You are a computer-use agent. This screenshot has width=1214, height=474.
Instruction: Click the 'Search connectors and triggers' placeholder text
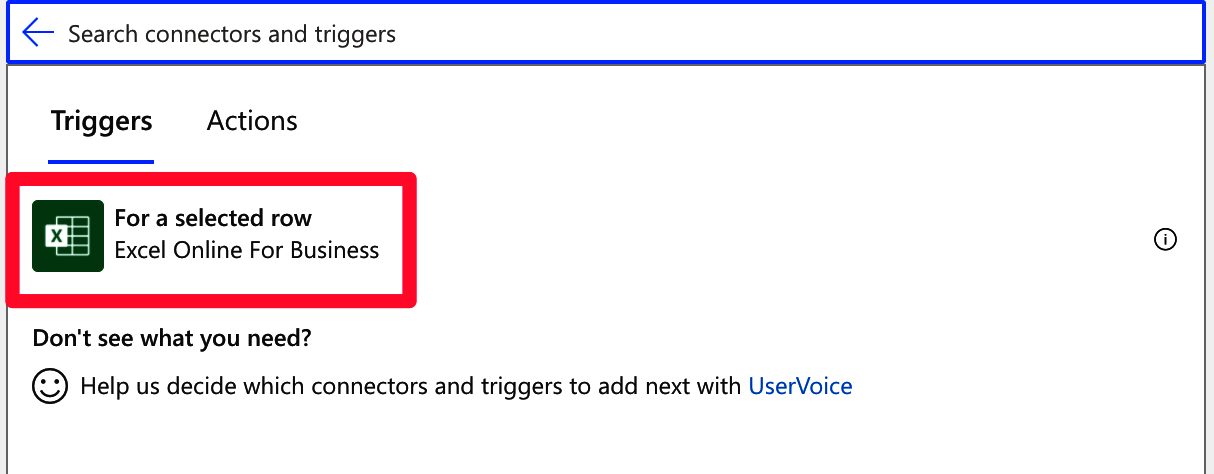click(232, 34)
